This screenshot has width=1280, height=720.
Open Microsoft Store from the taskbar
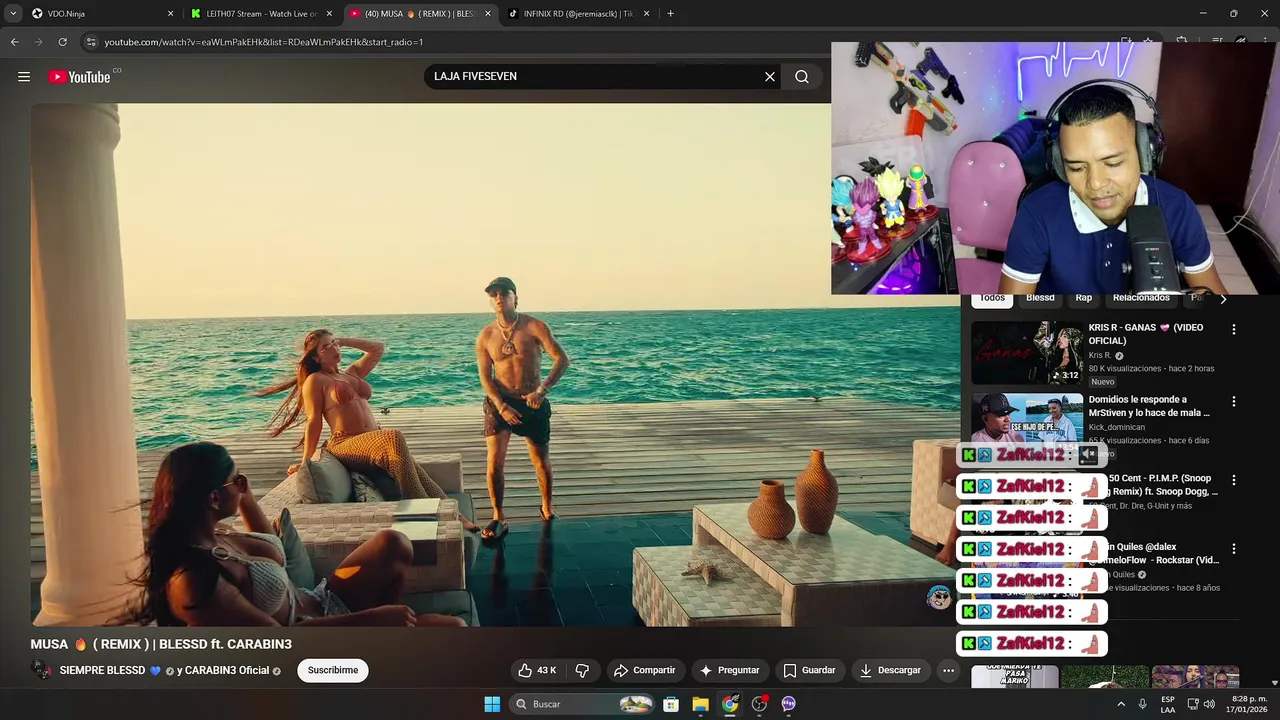pos(671,704)
